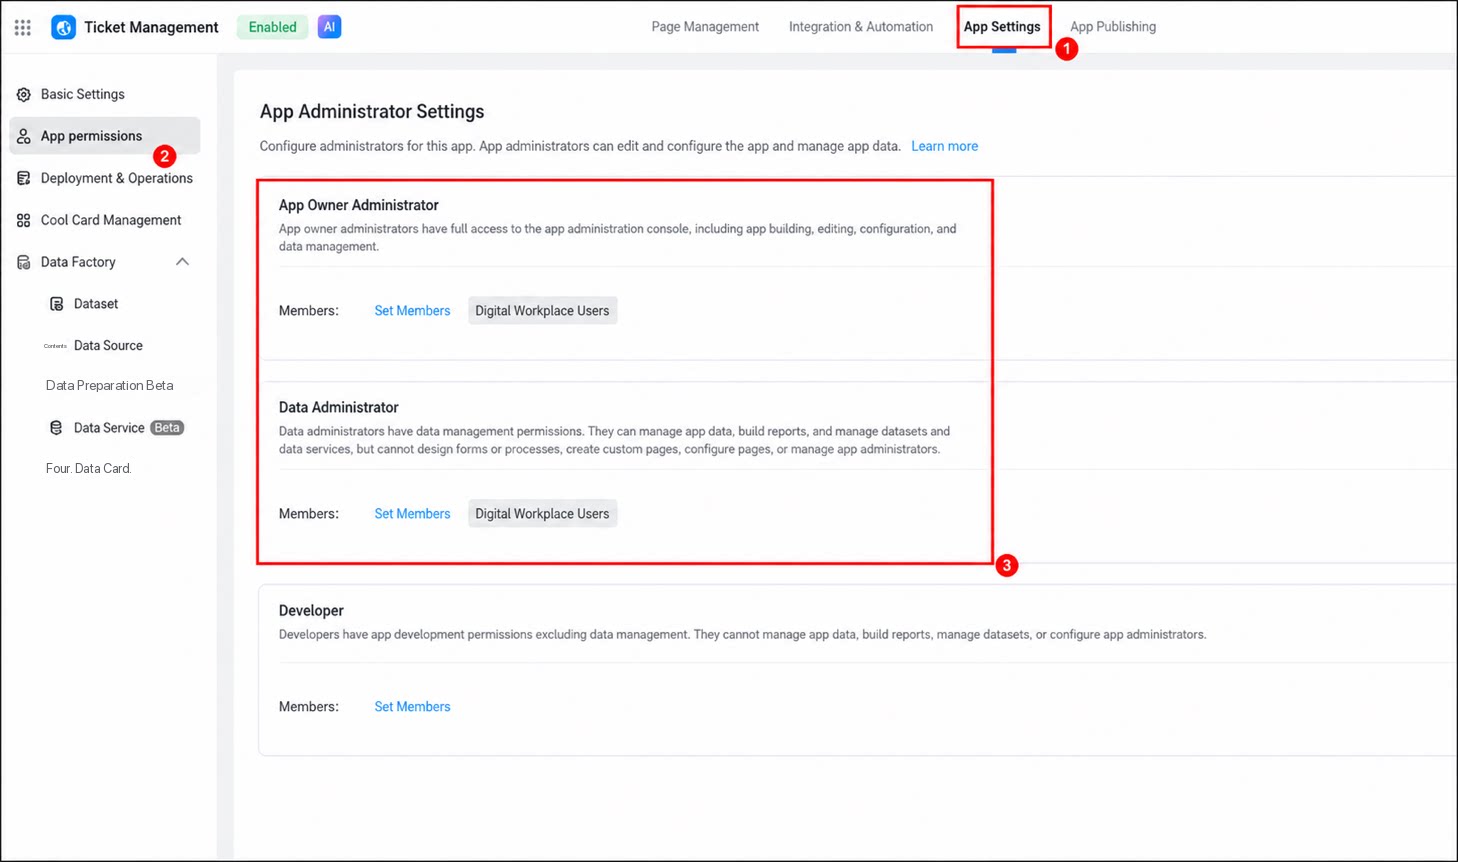The width and height of the screenshot is (1458, 862).
Task: Collapse the Data Factory section chevron
Action: click(182, 262)
